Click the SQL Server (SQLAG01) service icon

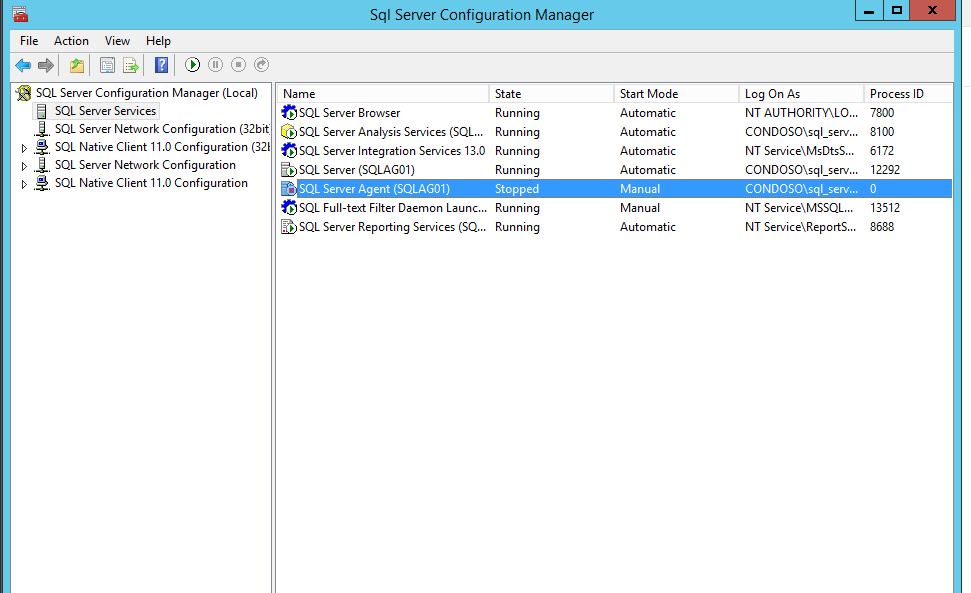coord(289,170)
